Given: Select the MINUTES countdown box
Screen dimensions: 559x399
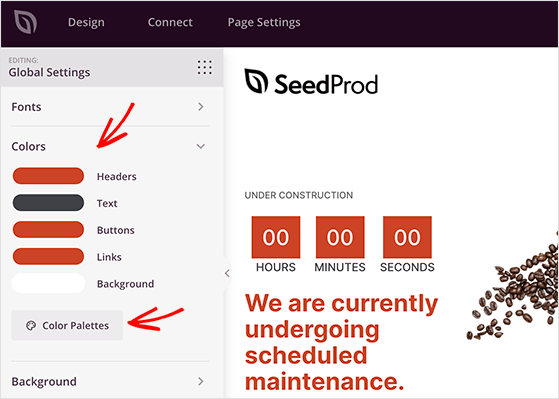Looking at the screenshot, I should [x=340, y=237].
